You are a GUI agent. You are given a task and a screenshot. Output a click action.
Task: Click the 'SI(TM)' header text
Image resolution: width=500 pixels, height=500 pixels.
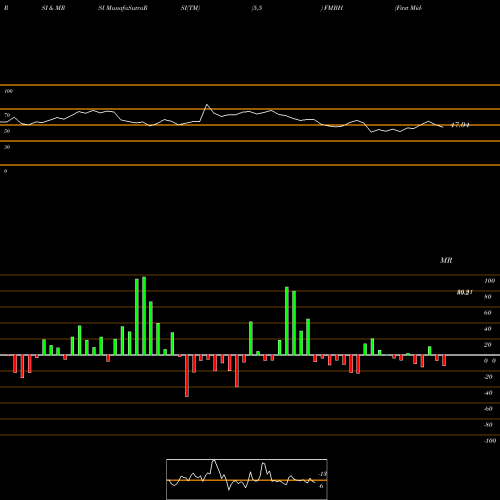(190, 8)
